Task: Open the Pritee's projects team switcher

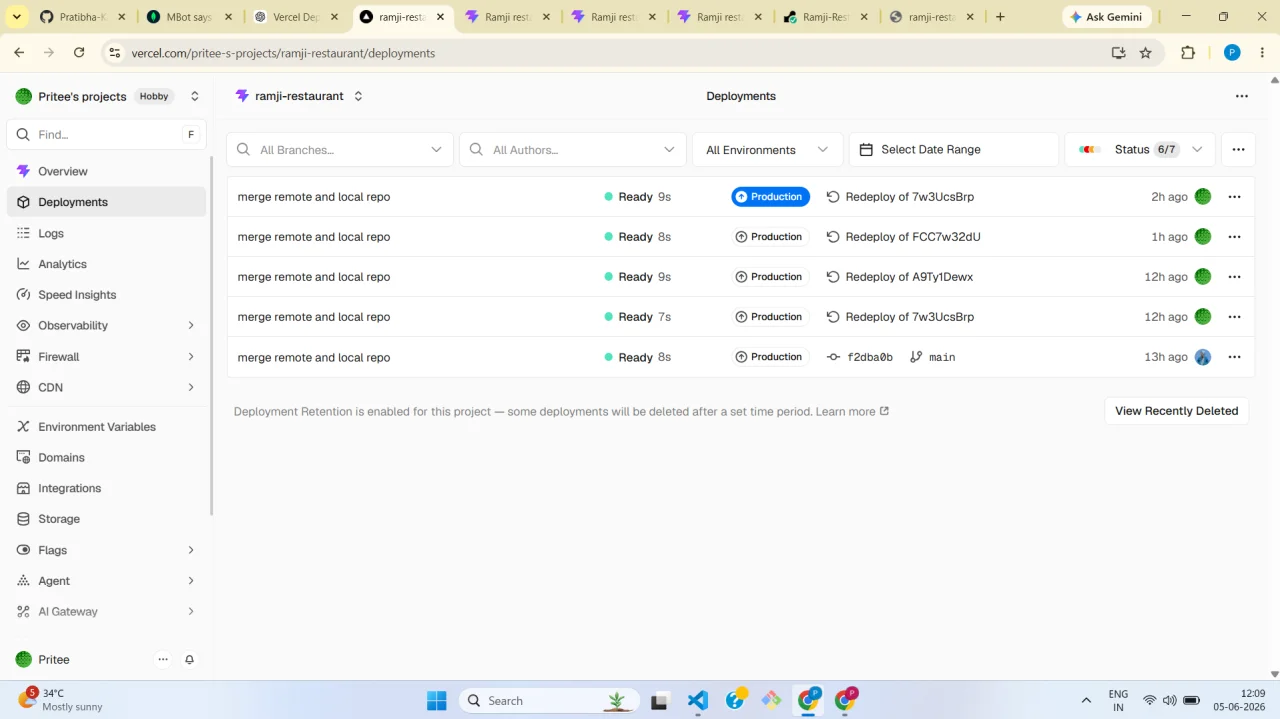Action: tap(194, 96)
